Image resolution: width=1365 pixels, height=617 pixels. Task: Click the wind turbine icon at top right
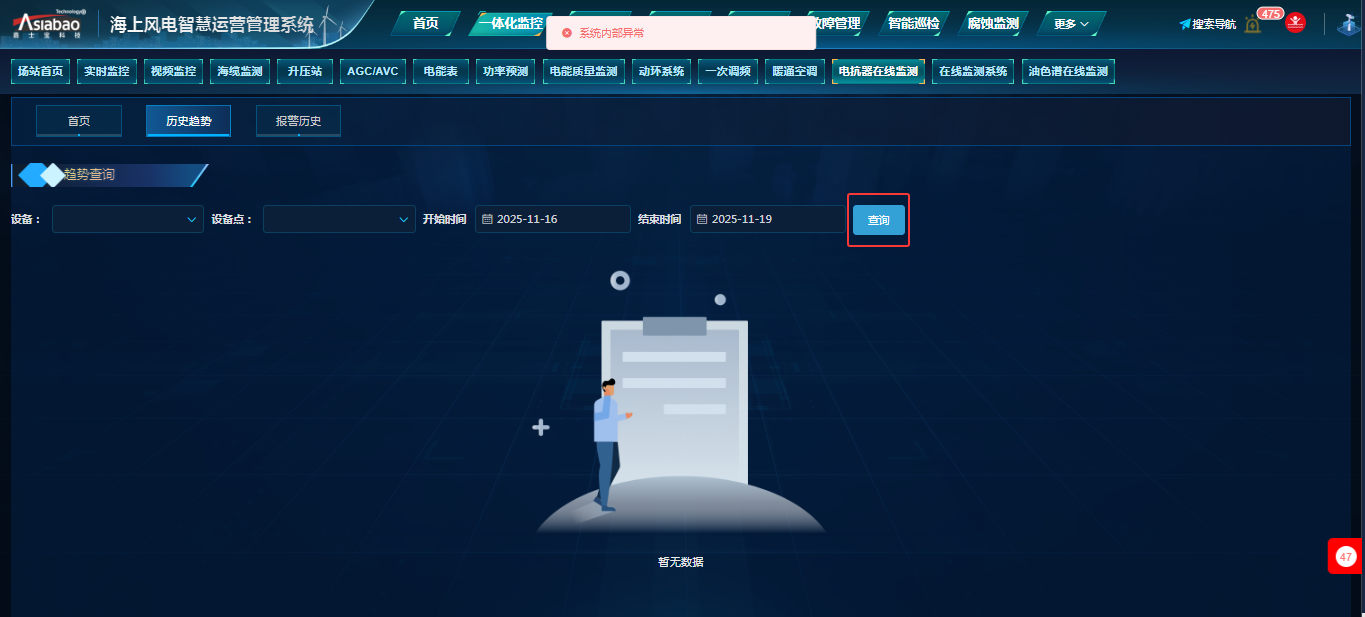pos(1346,24)
